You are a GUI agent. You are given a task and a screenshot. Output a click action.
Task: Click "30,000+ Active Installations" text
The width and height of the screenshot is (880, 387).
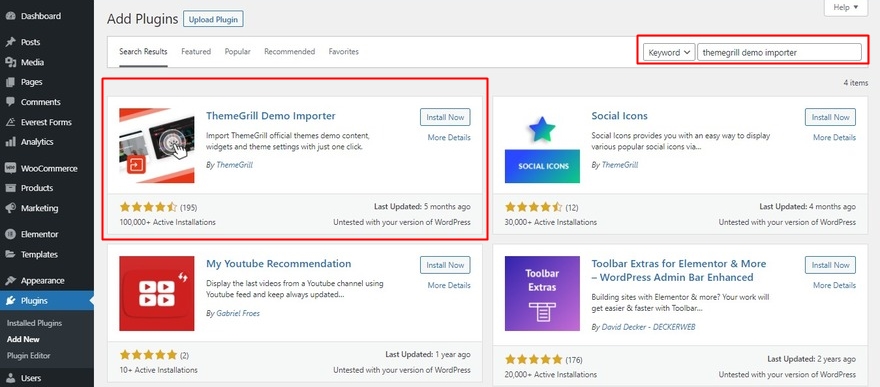coord(551,222)
